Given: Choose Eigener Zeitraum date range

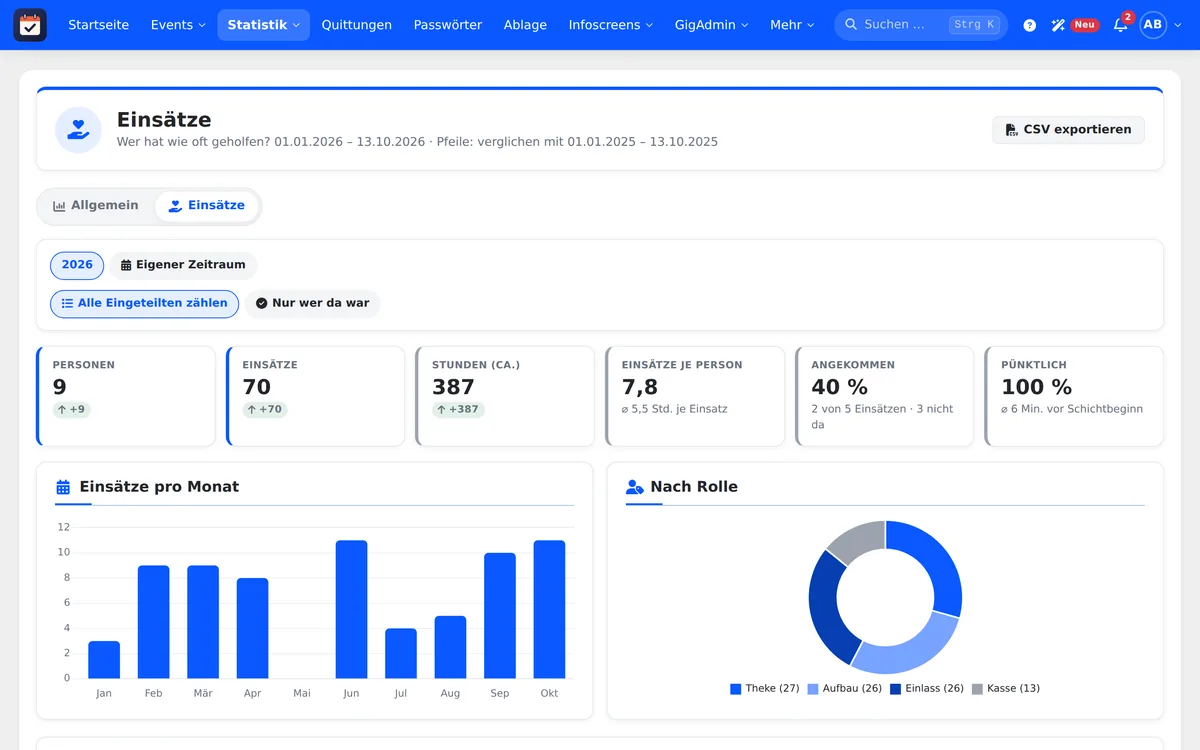Looking at the screenshot, I should pos(183,265).
